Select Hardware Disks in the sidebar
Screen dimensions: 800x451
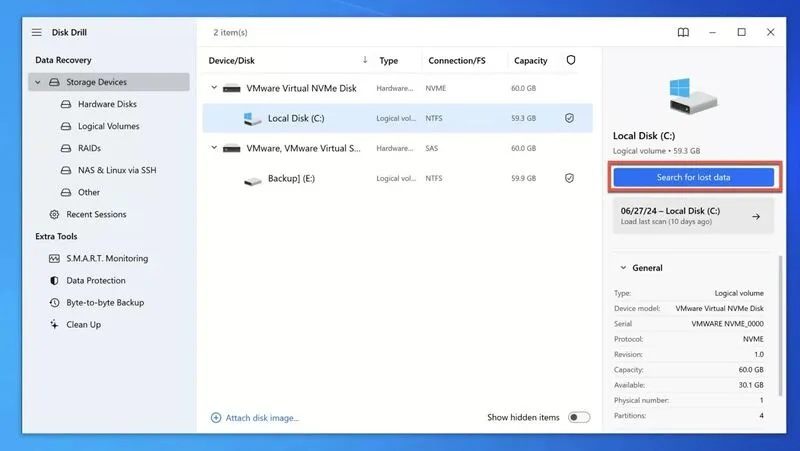click(x=107, y=104)
